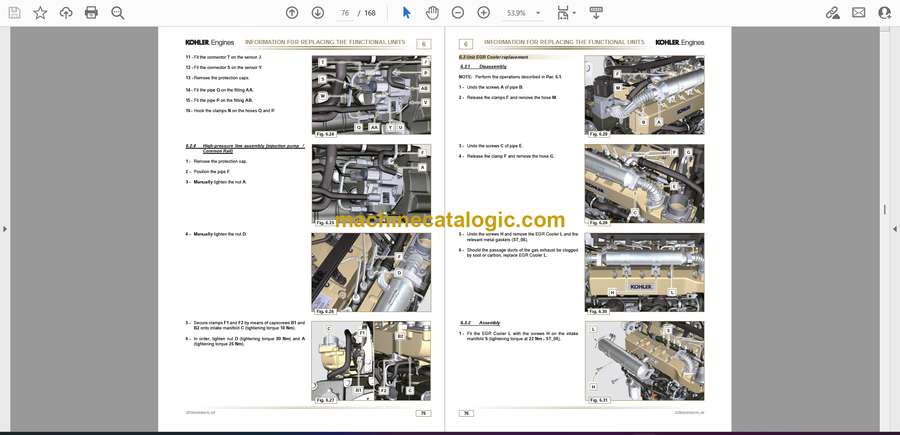Go to the next page
The height and width of the screenshot is (435, 900).
click(x=318, y=13)
